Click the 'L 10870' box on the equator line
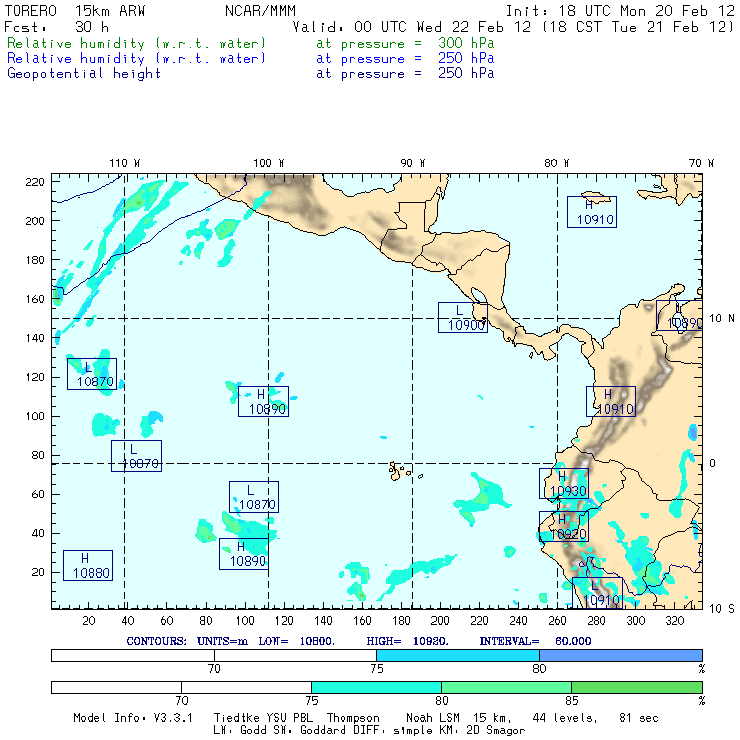The image size is (740, 740). tap(136, 456)
